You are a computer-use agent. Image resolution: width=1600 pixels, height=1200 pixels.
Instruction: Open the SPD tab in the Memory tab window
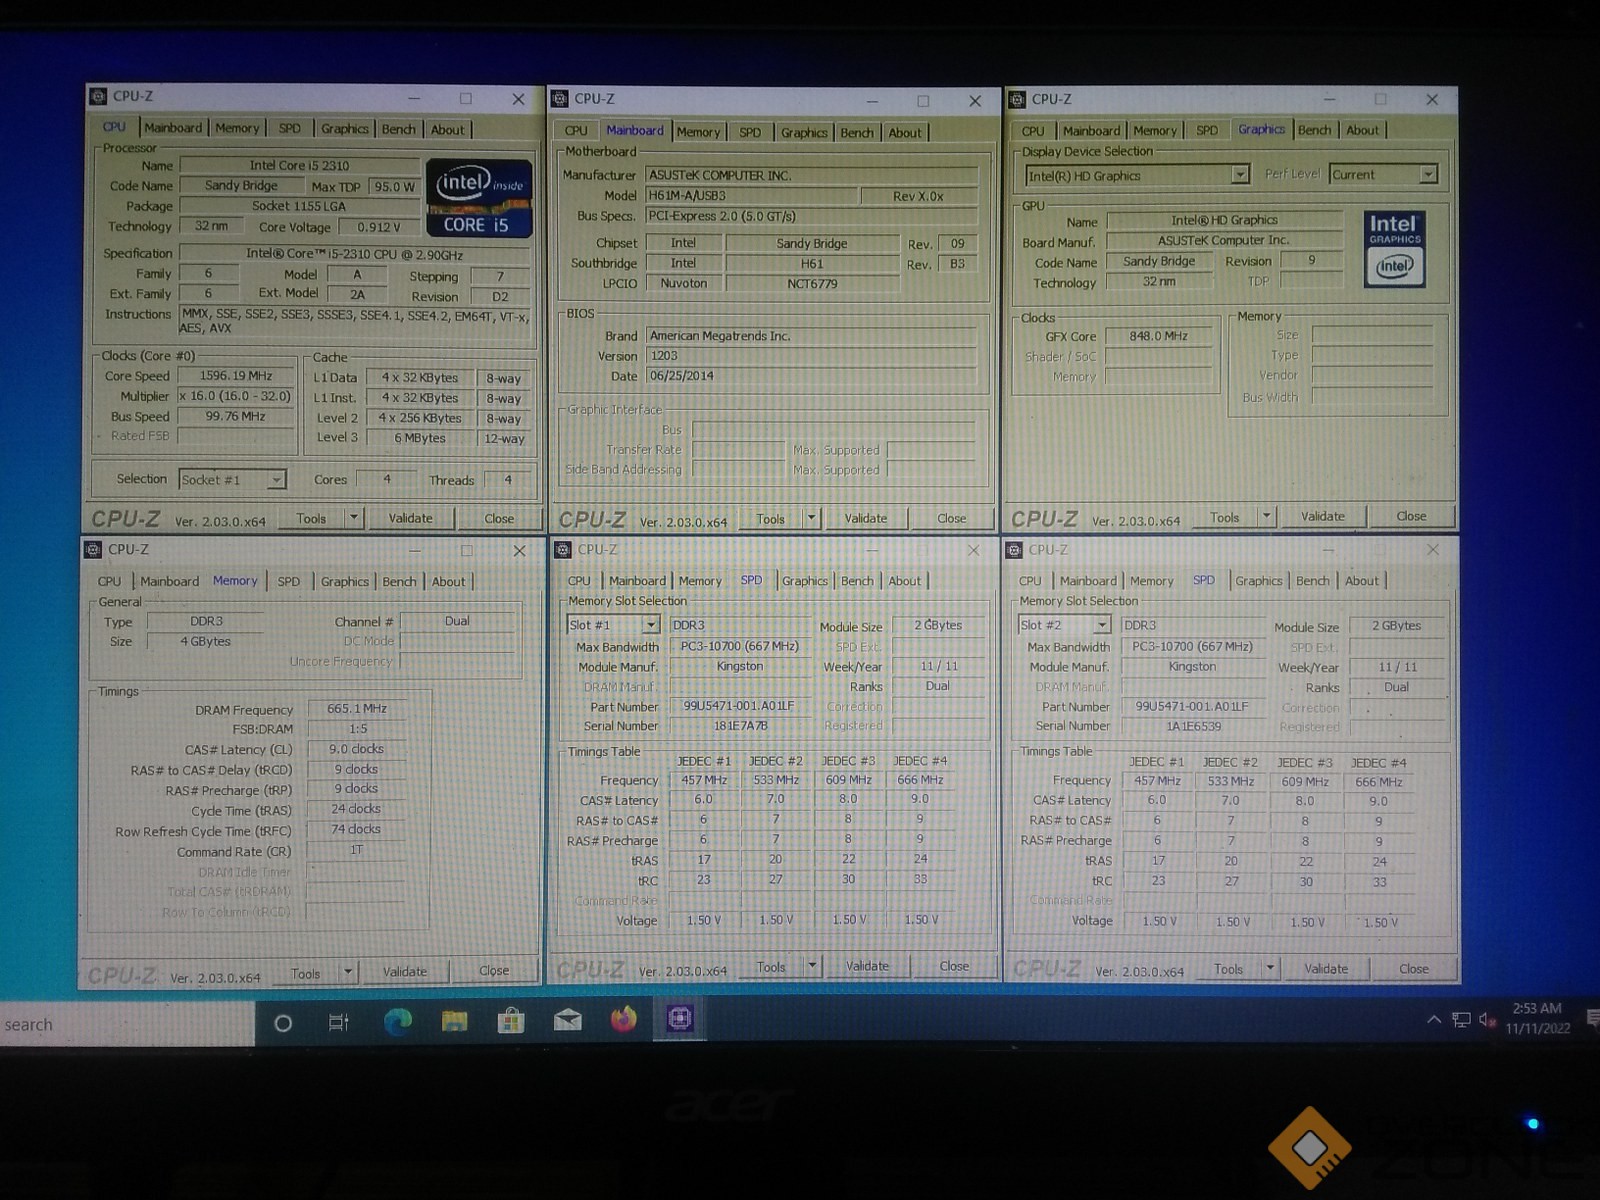pyautogui.click(x=288, y=581)
